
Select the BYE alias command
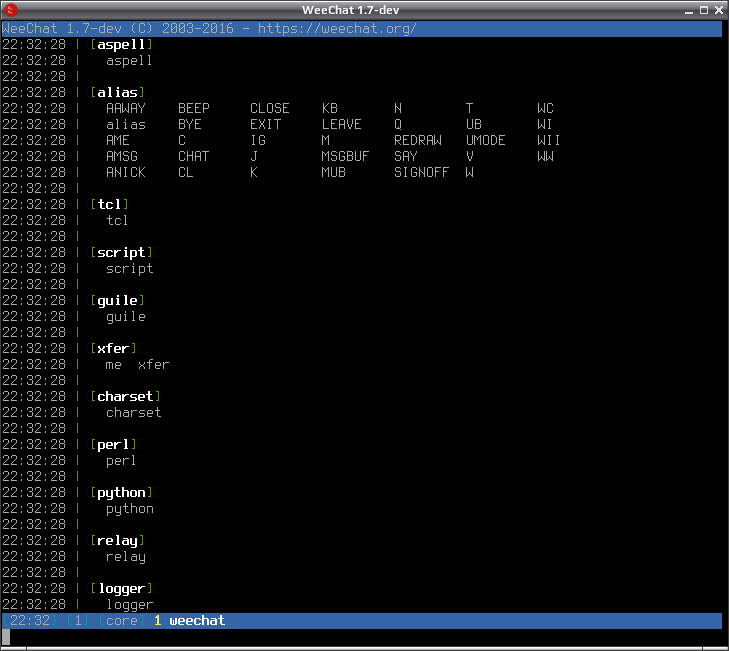[190, 125]
